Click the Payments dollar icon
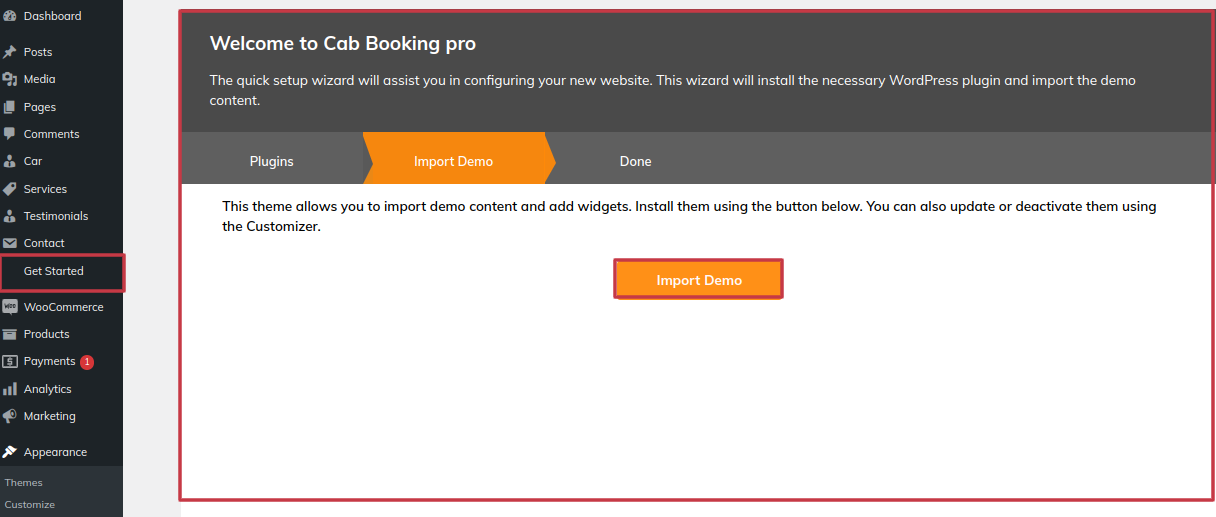The image size is (1216, 517). pos(10,362)
